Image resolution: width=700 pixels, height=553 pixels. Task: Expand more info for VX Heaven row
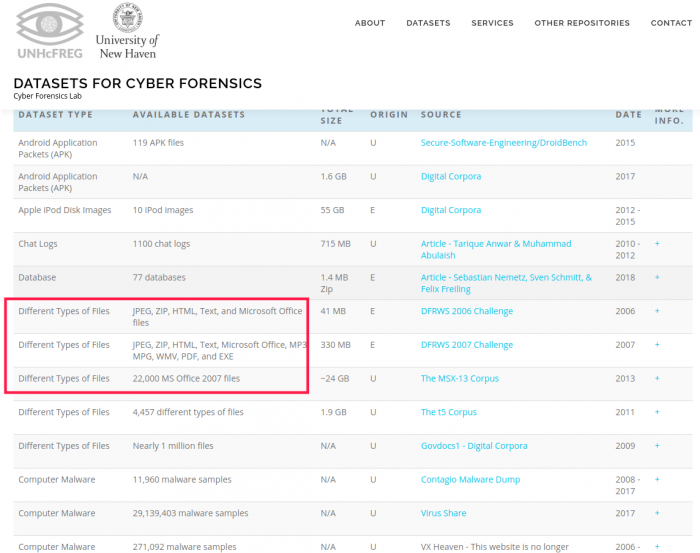pos(657,546)
